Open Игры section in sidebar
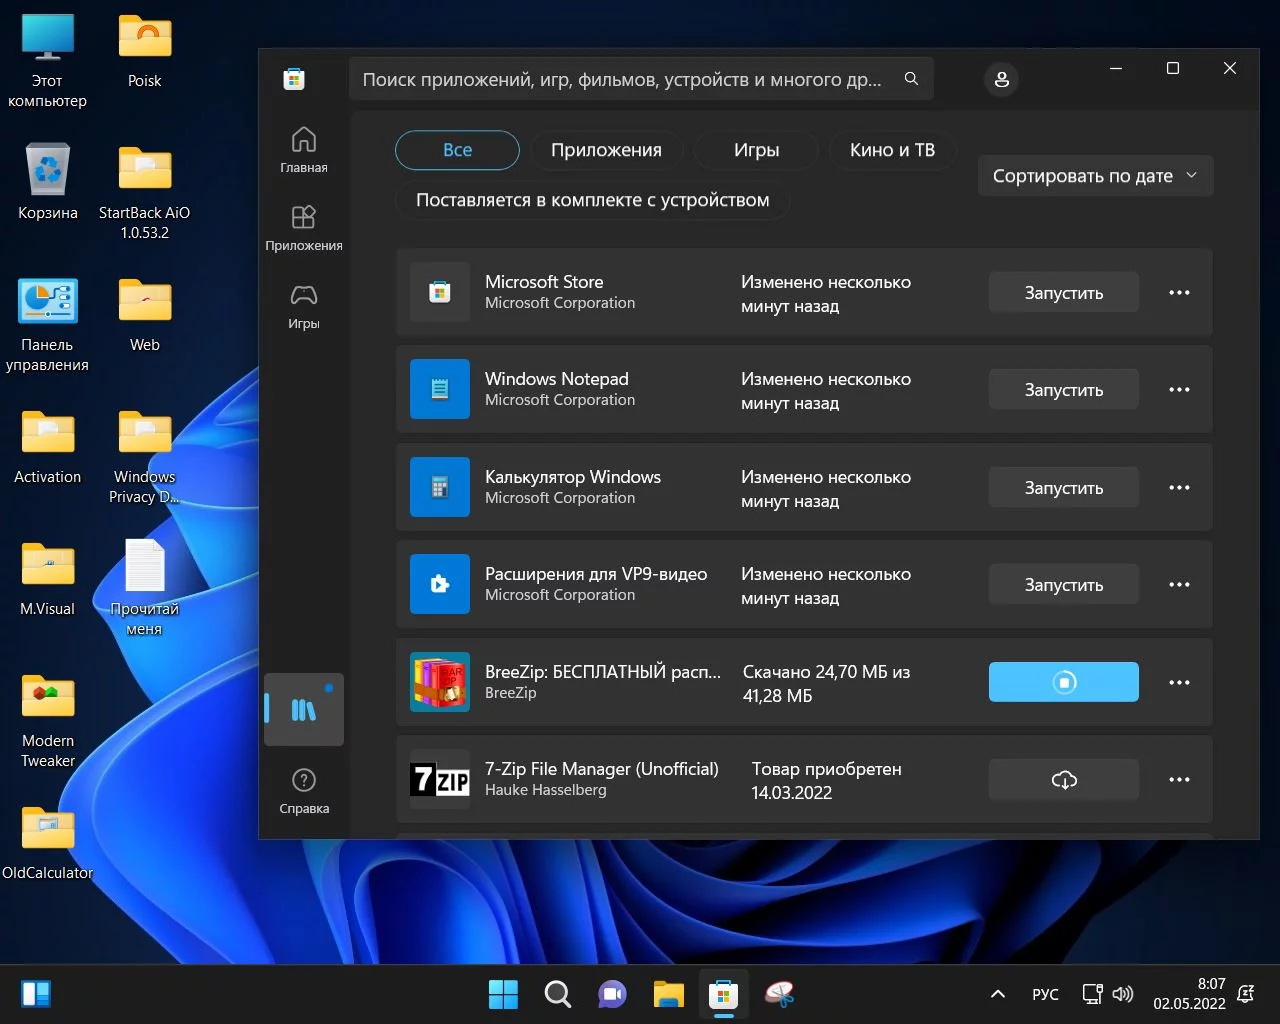 click(x=304, y=306)
